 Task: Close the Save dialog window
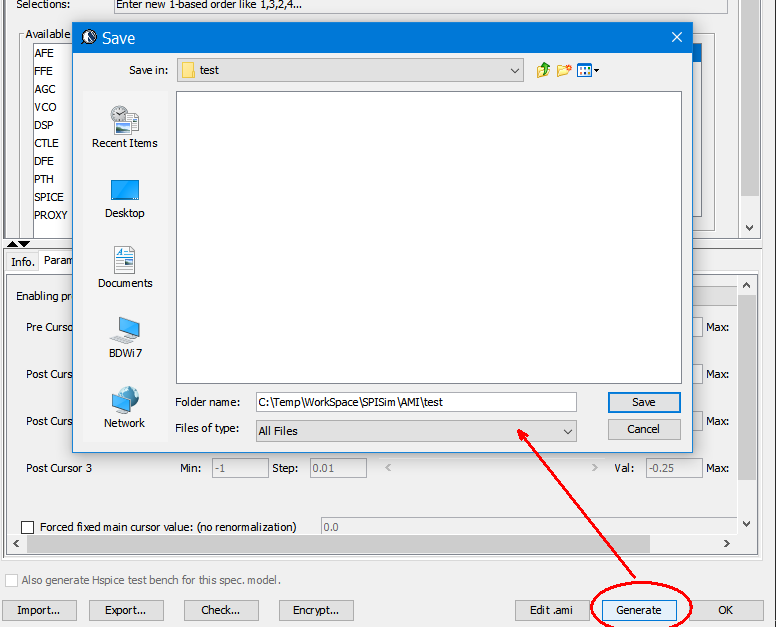point(676,38)
